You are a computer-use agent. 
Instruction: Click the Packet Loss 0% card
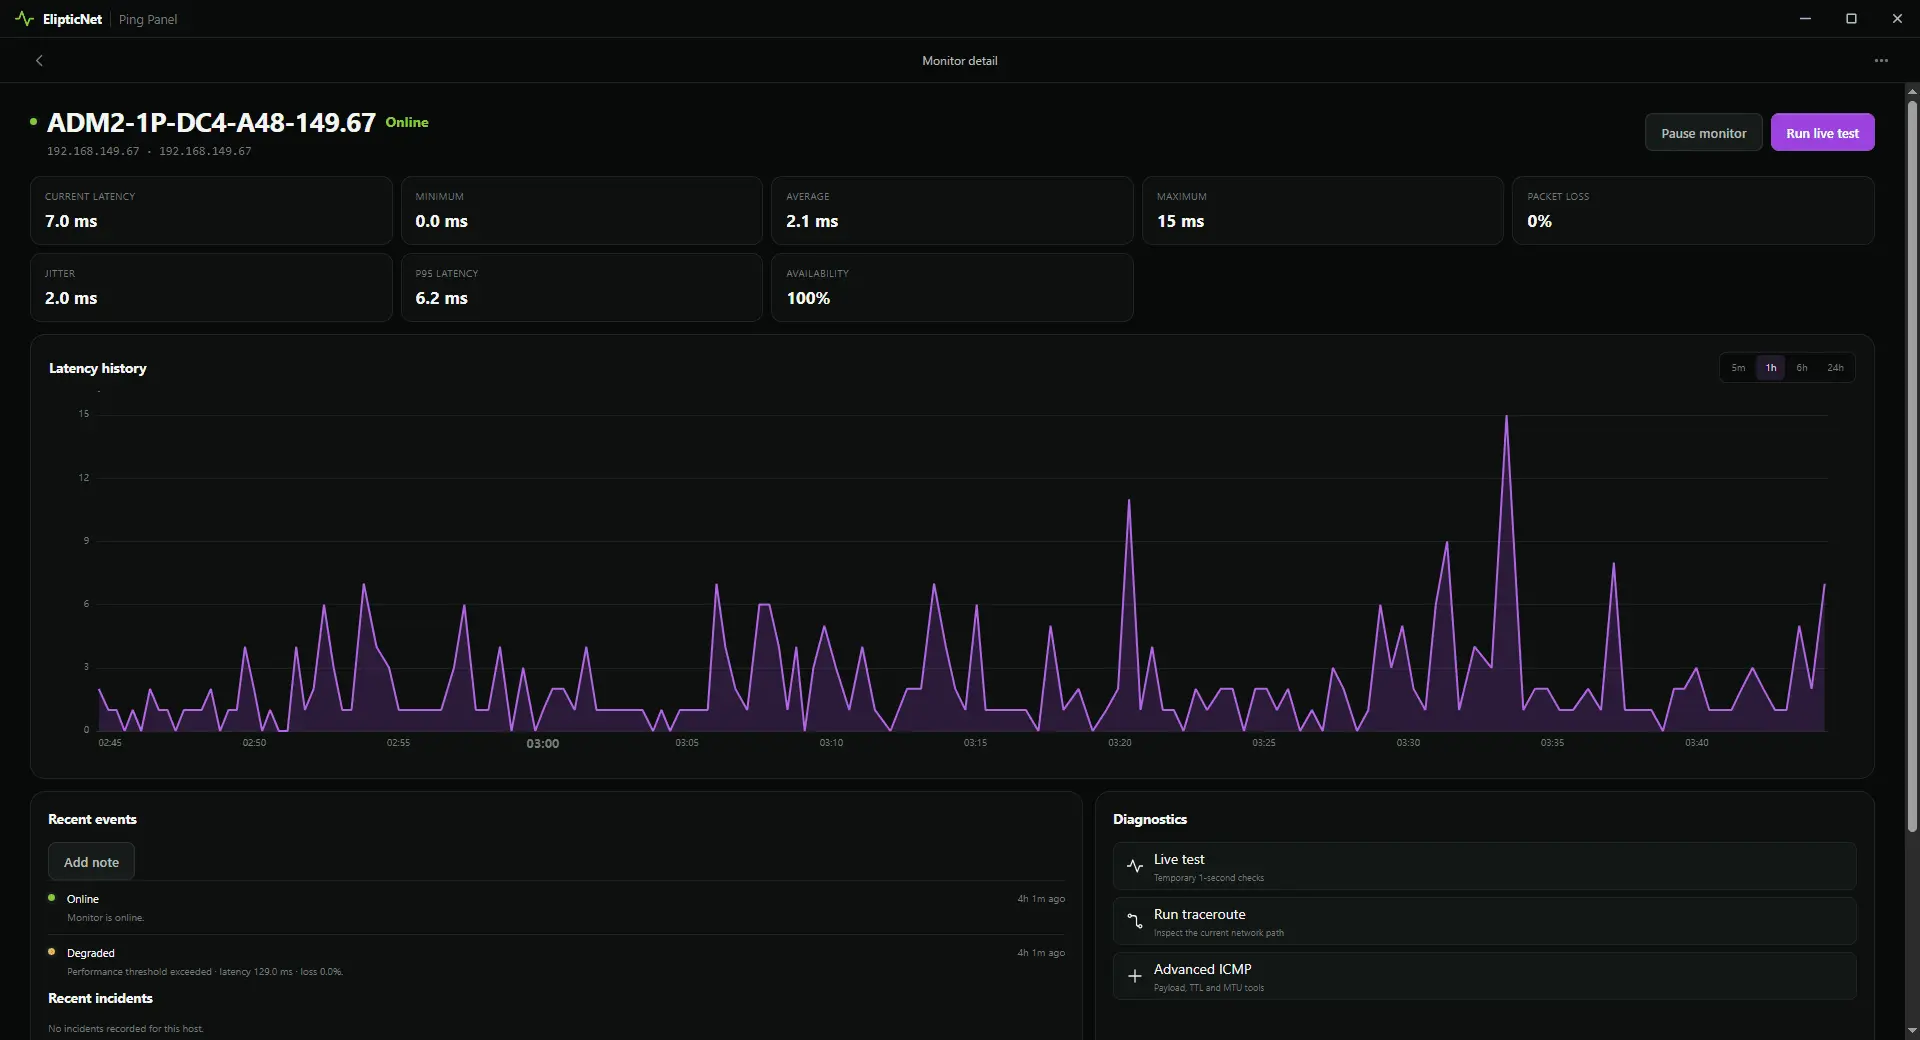point(1693,211)
